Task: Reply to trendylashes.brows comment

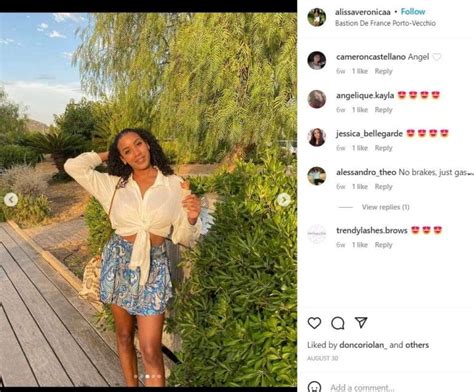Action: pos(383,245)
